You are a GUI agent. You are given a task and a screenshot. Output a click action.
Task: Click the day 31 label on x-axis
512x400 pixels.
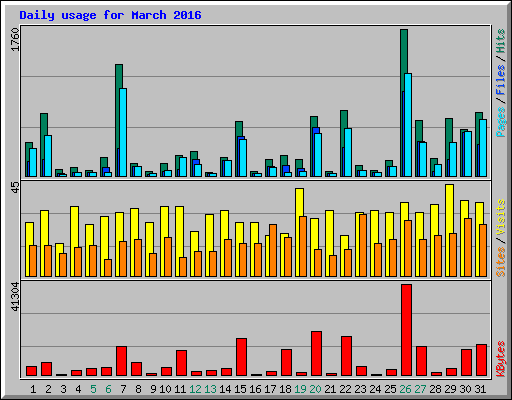click(480, 389)
